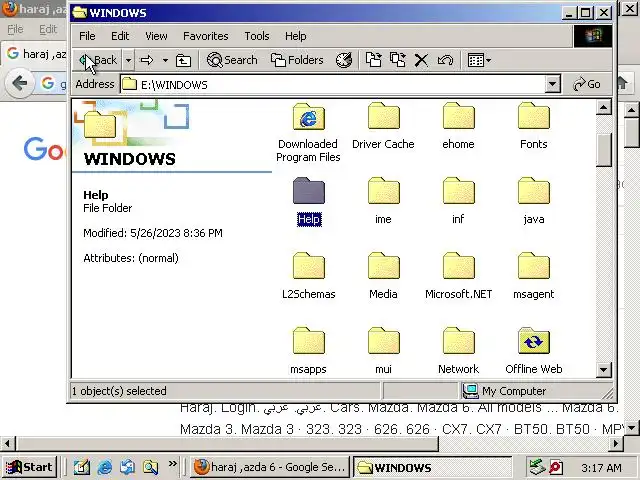This screenshot has width=640, height=480.
Task: Select the L2Schemas folder
Action: [x=309, y=276]
